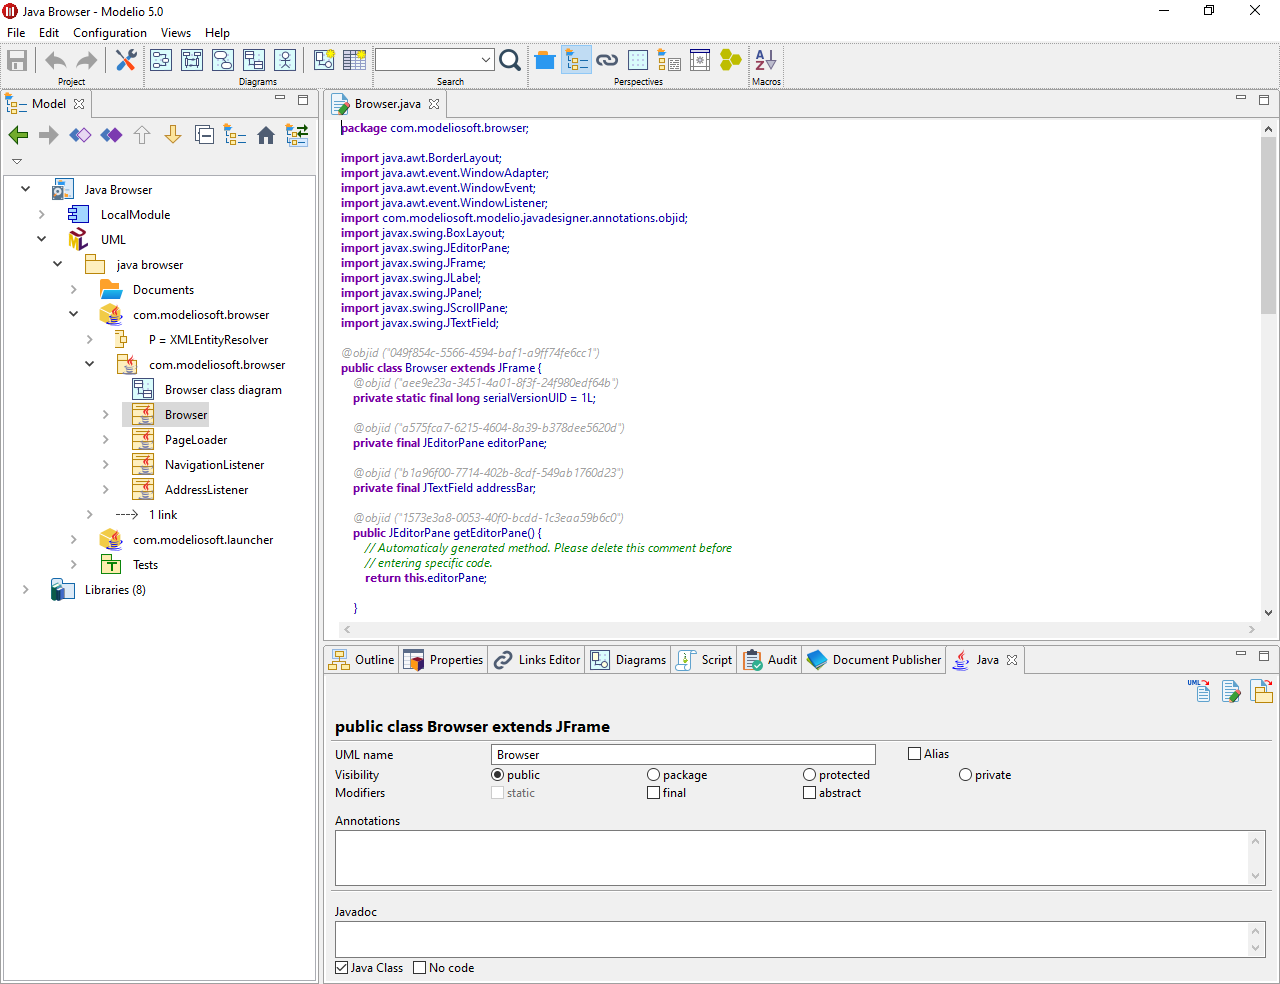Select Browser class diagram in tree
This screenshot has width=1280, height=984.
pos(223,390)
